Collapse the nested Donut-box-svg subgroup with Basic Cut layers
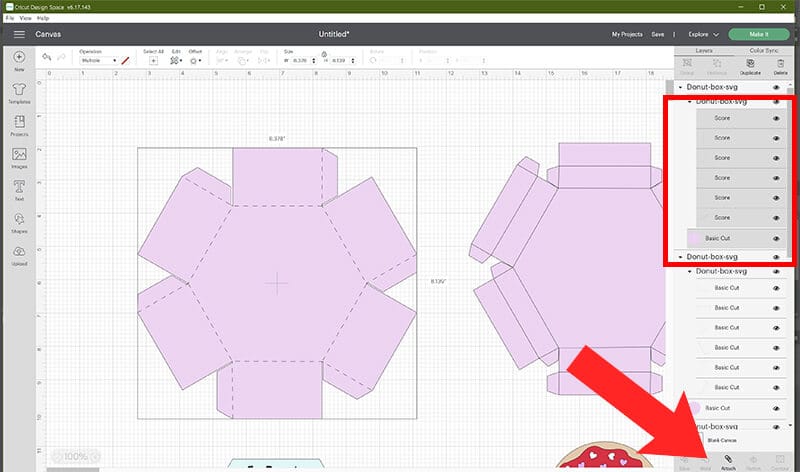The image size is (800, 472). 690,271
